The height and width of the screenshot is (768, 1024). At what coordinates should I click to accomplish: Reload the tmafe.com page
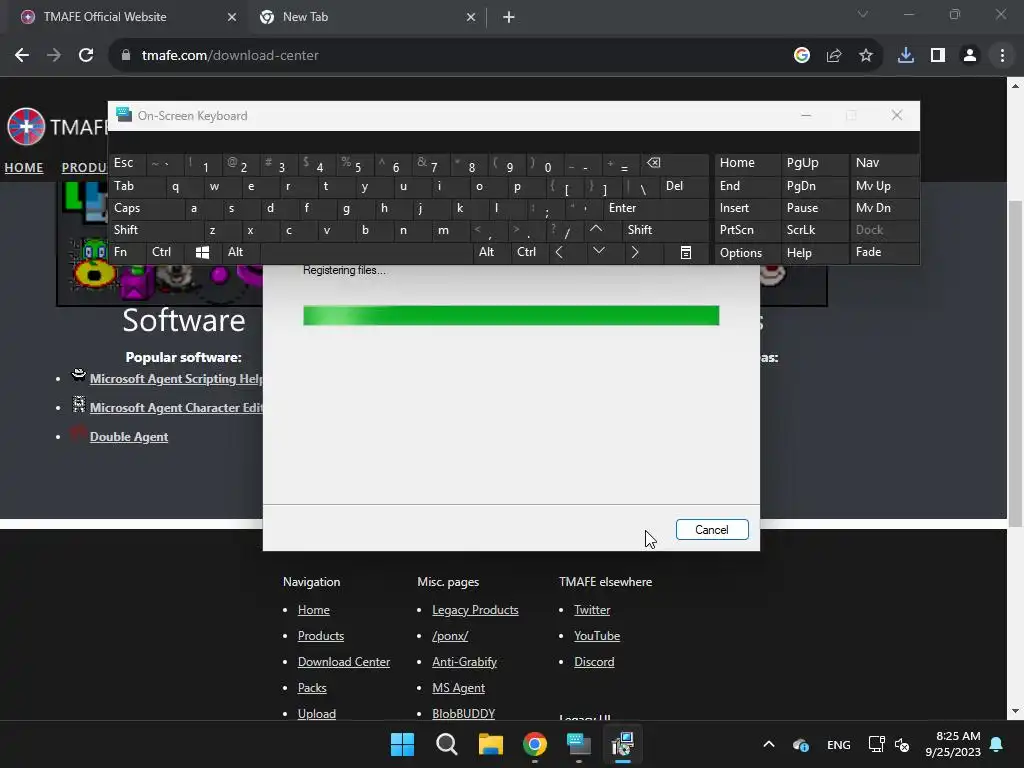click(86, 56)
